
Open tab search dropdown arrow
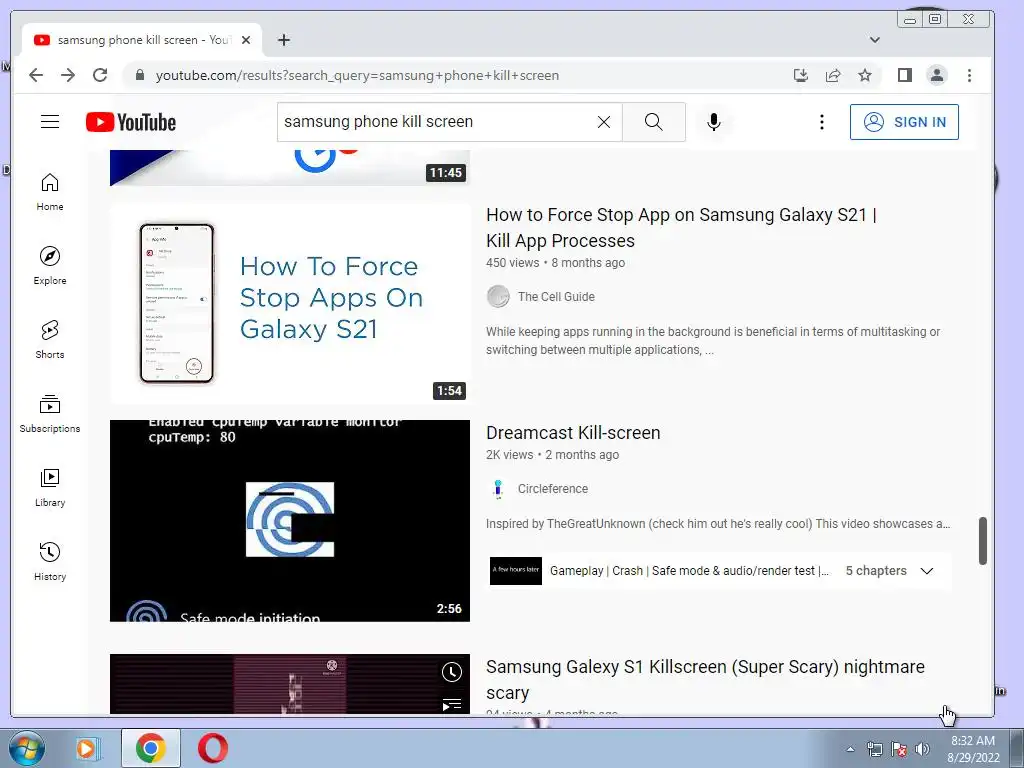(875, 40)
